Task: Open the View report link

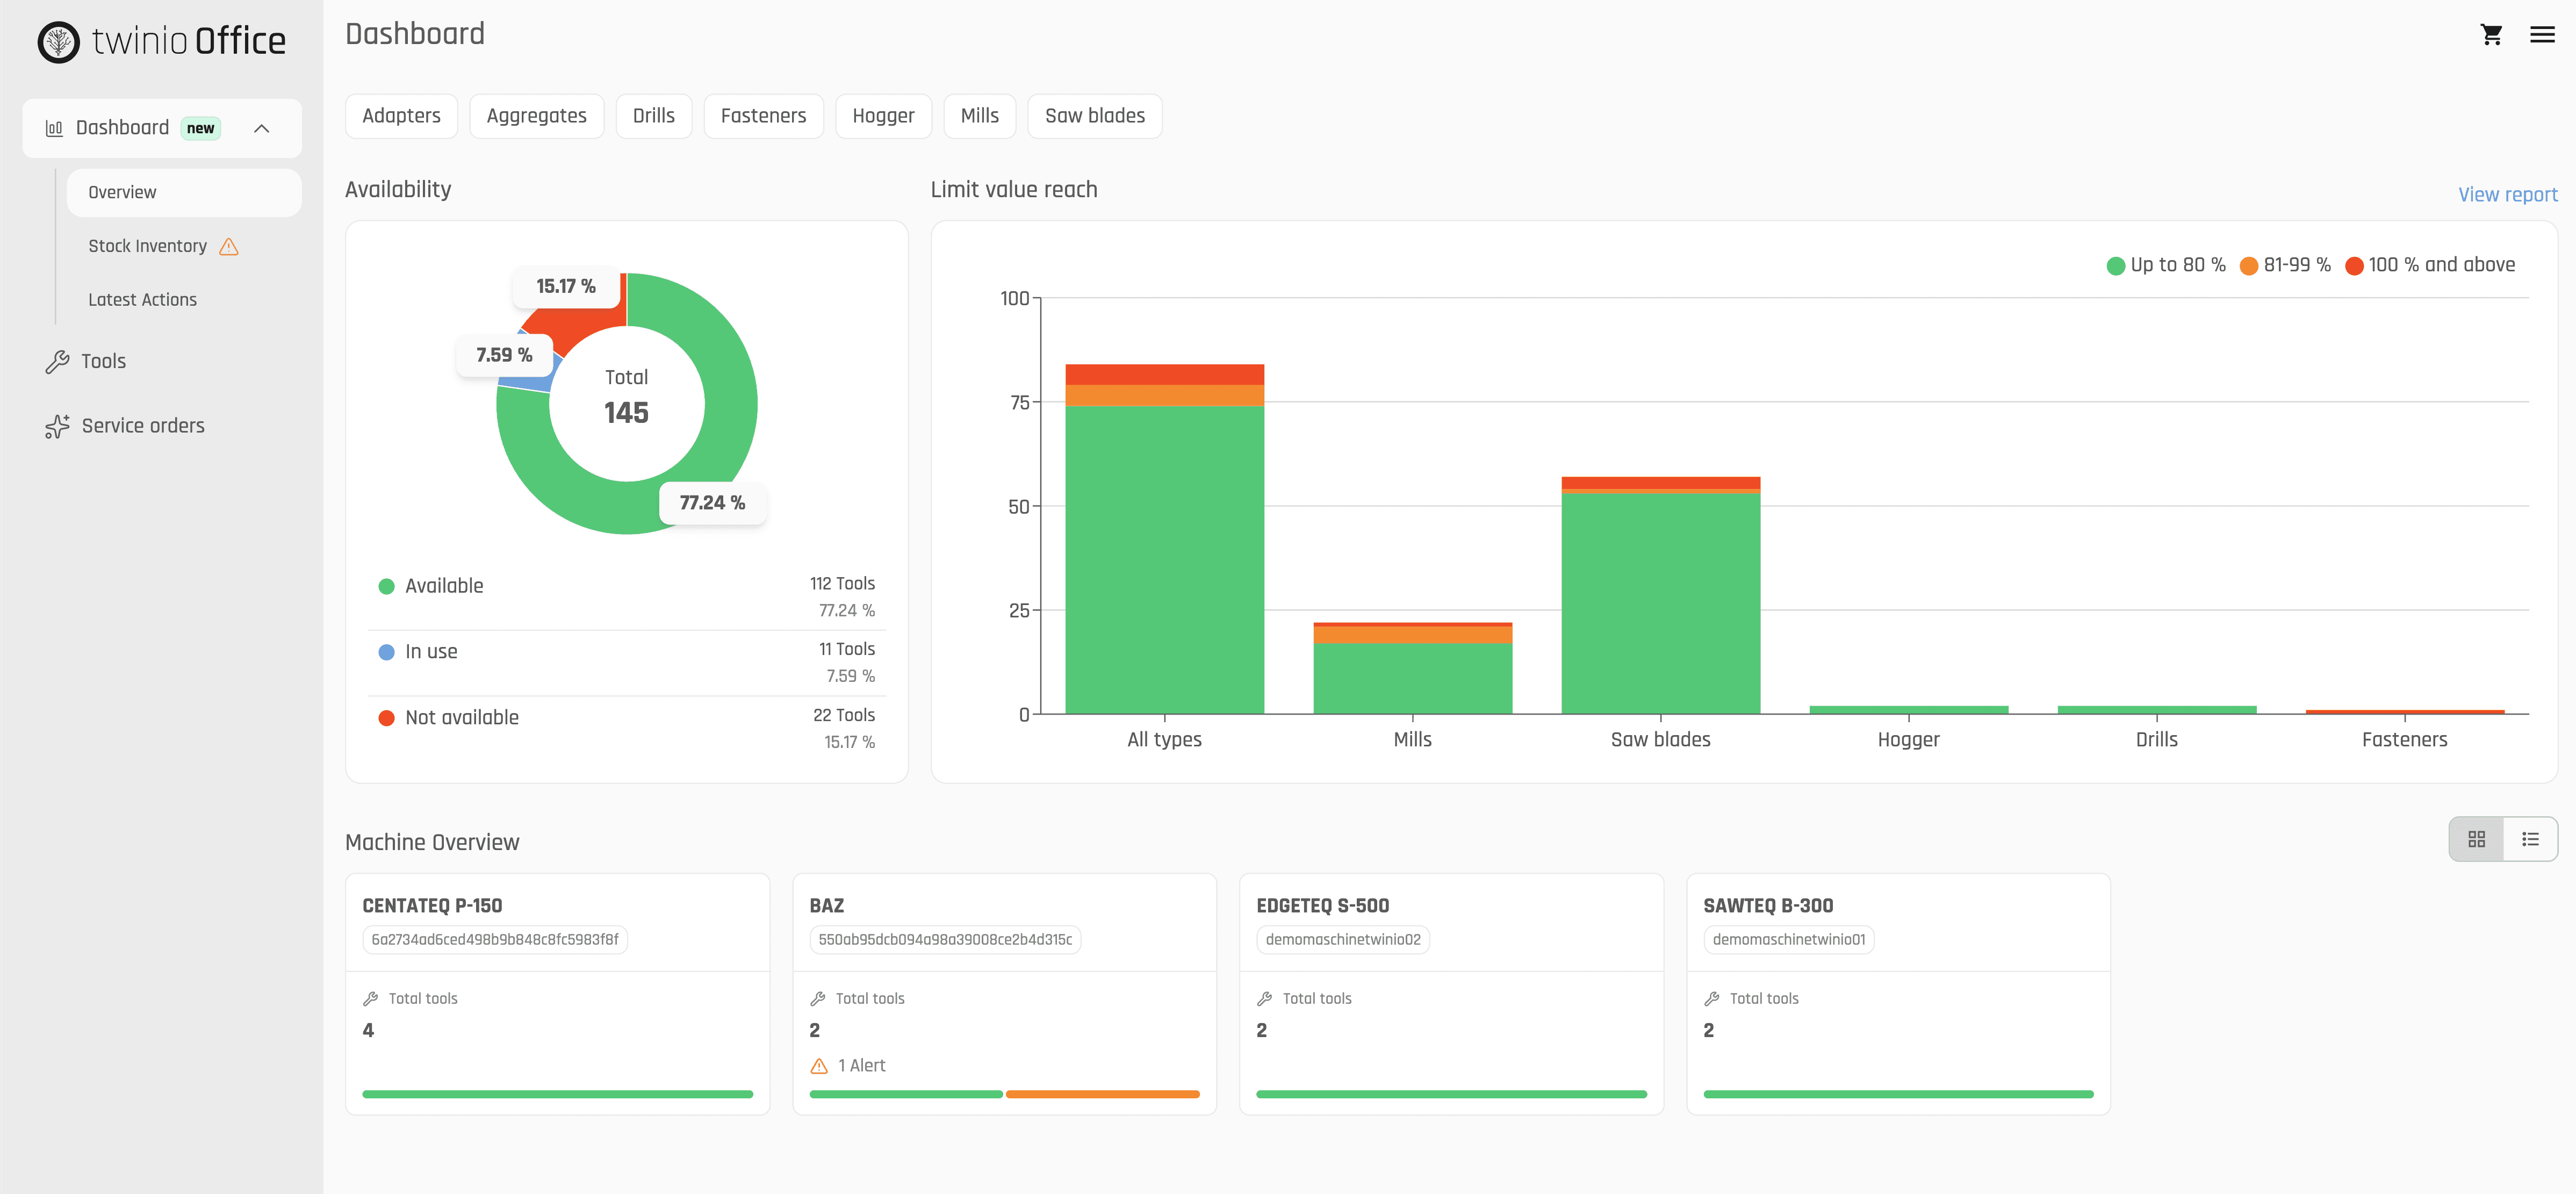Action: (x=2507, y=195)
